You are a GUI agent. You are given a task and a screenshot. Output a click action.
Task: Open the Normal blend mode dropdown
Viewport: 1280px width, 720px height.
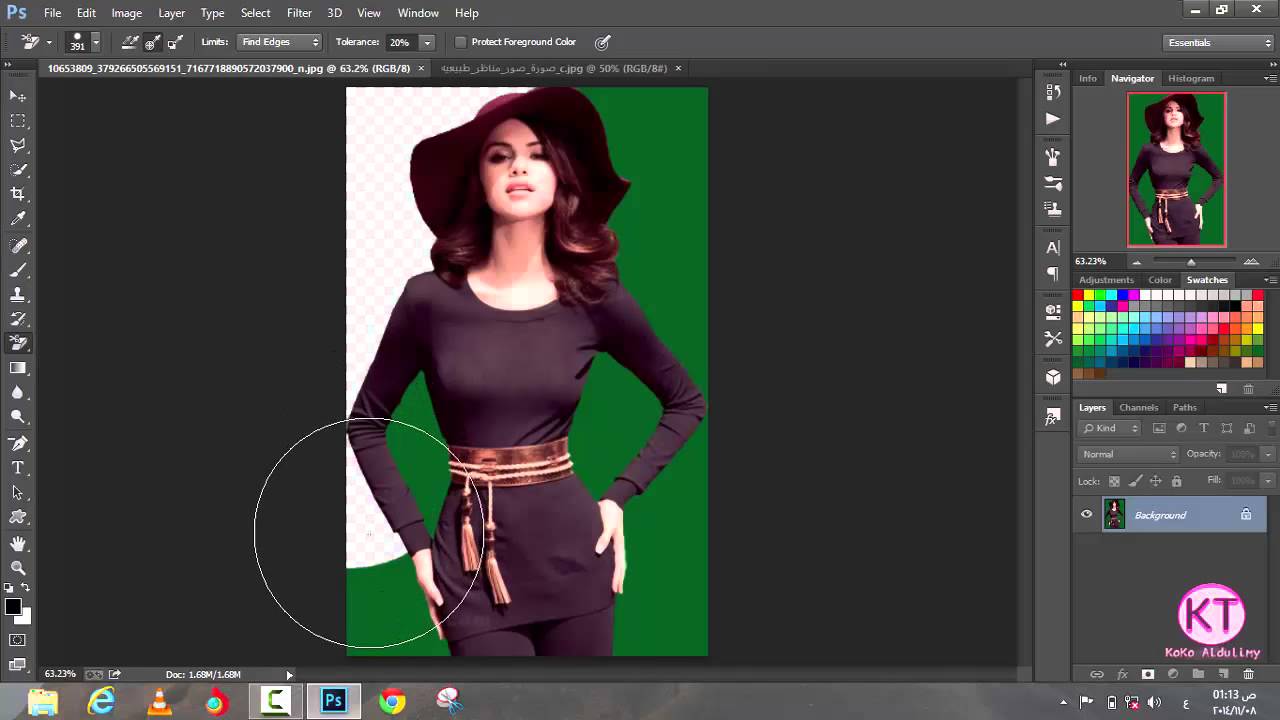point(1129,454)
